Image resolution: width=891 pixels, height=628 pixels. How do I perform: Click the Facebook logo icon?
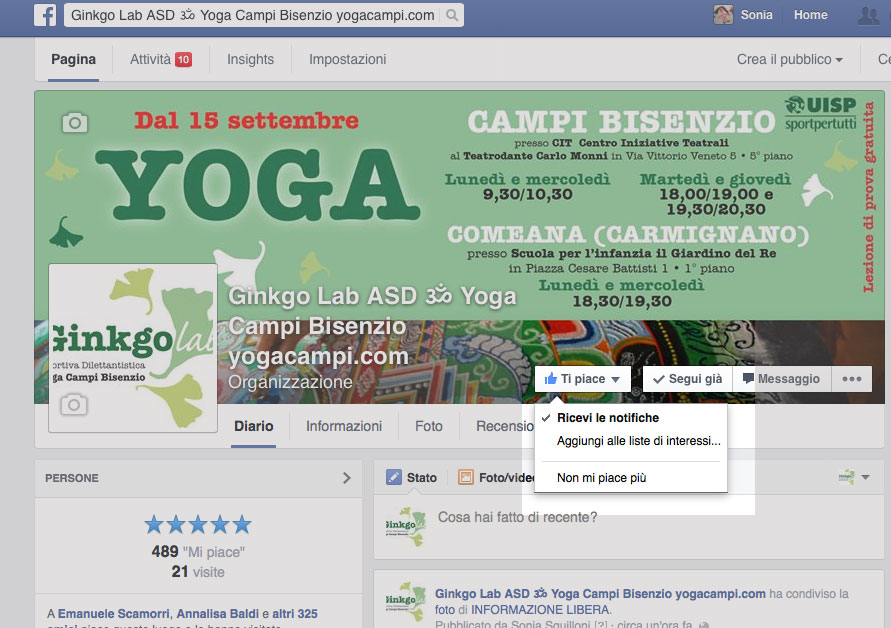click(45, 15)
